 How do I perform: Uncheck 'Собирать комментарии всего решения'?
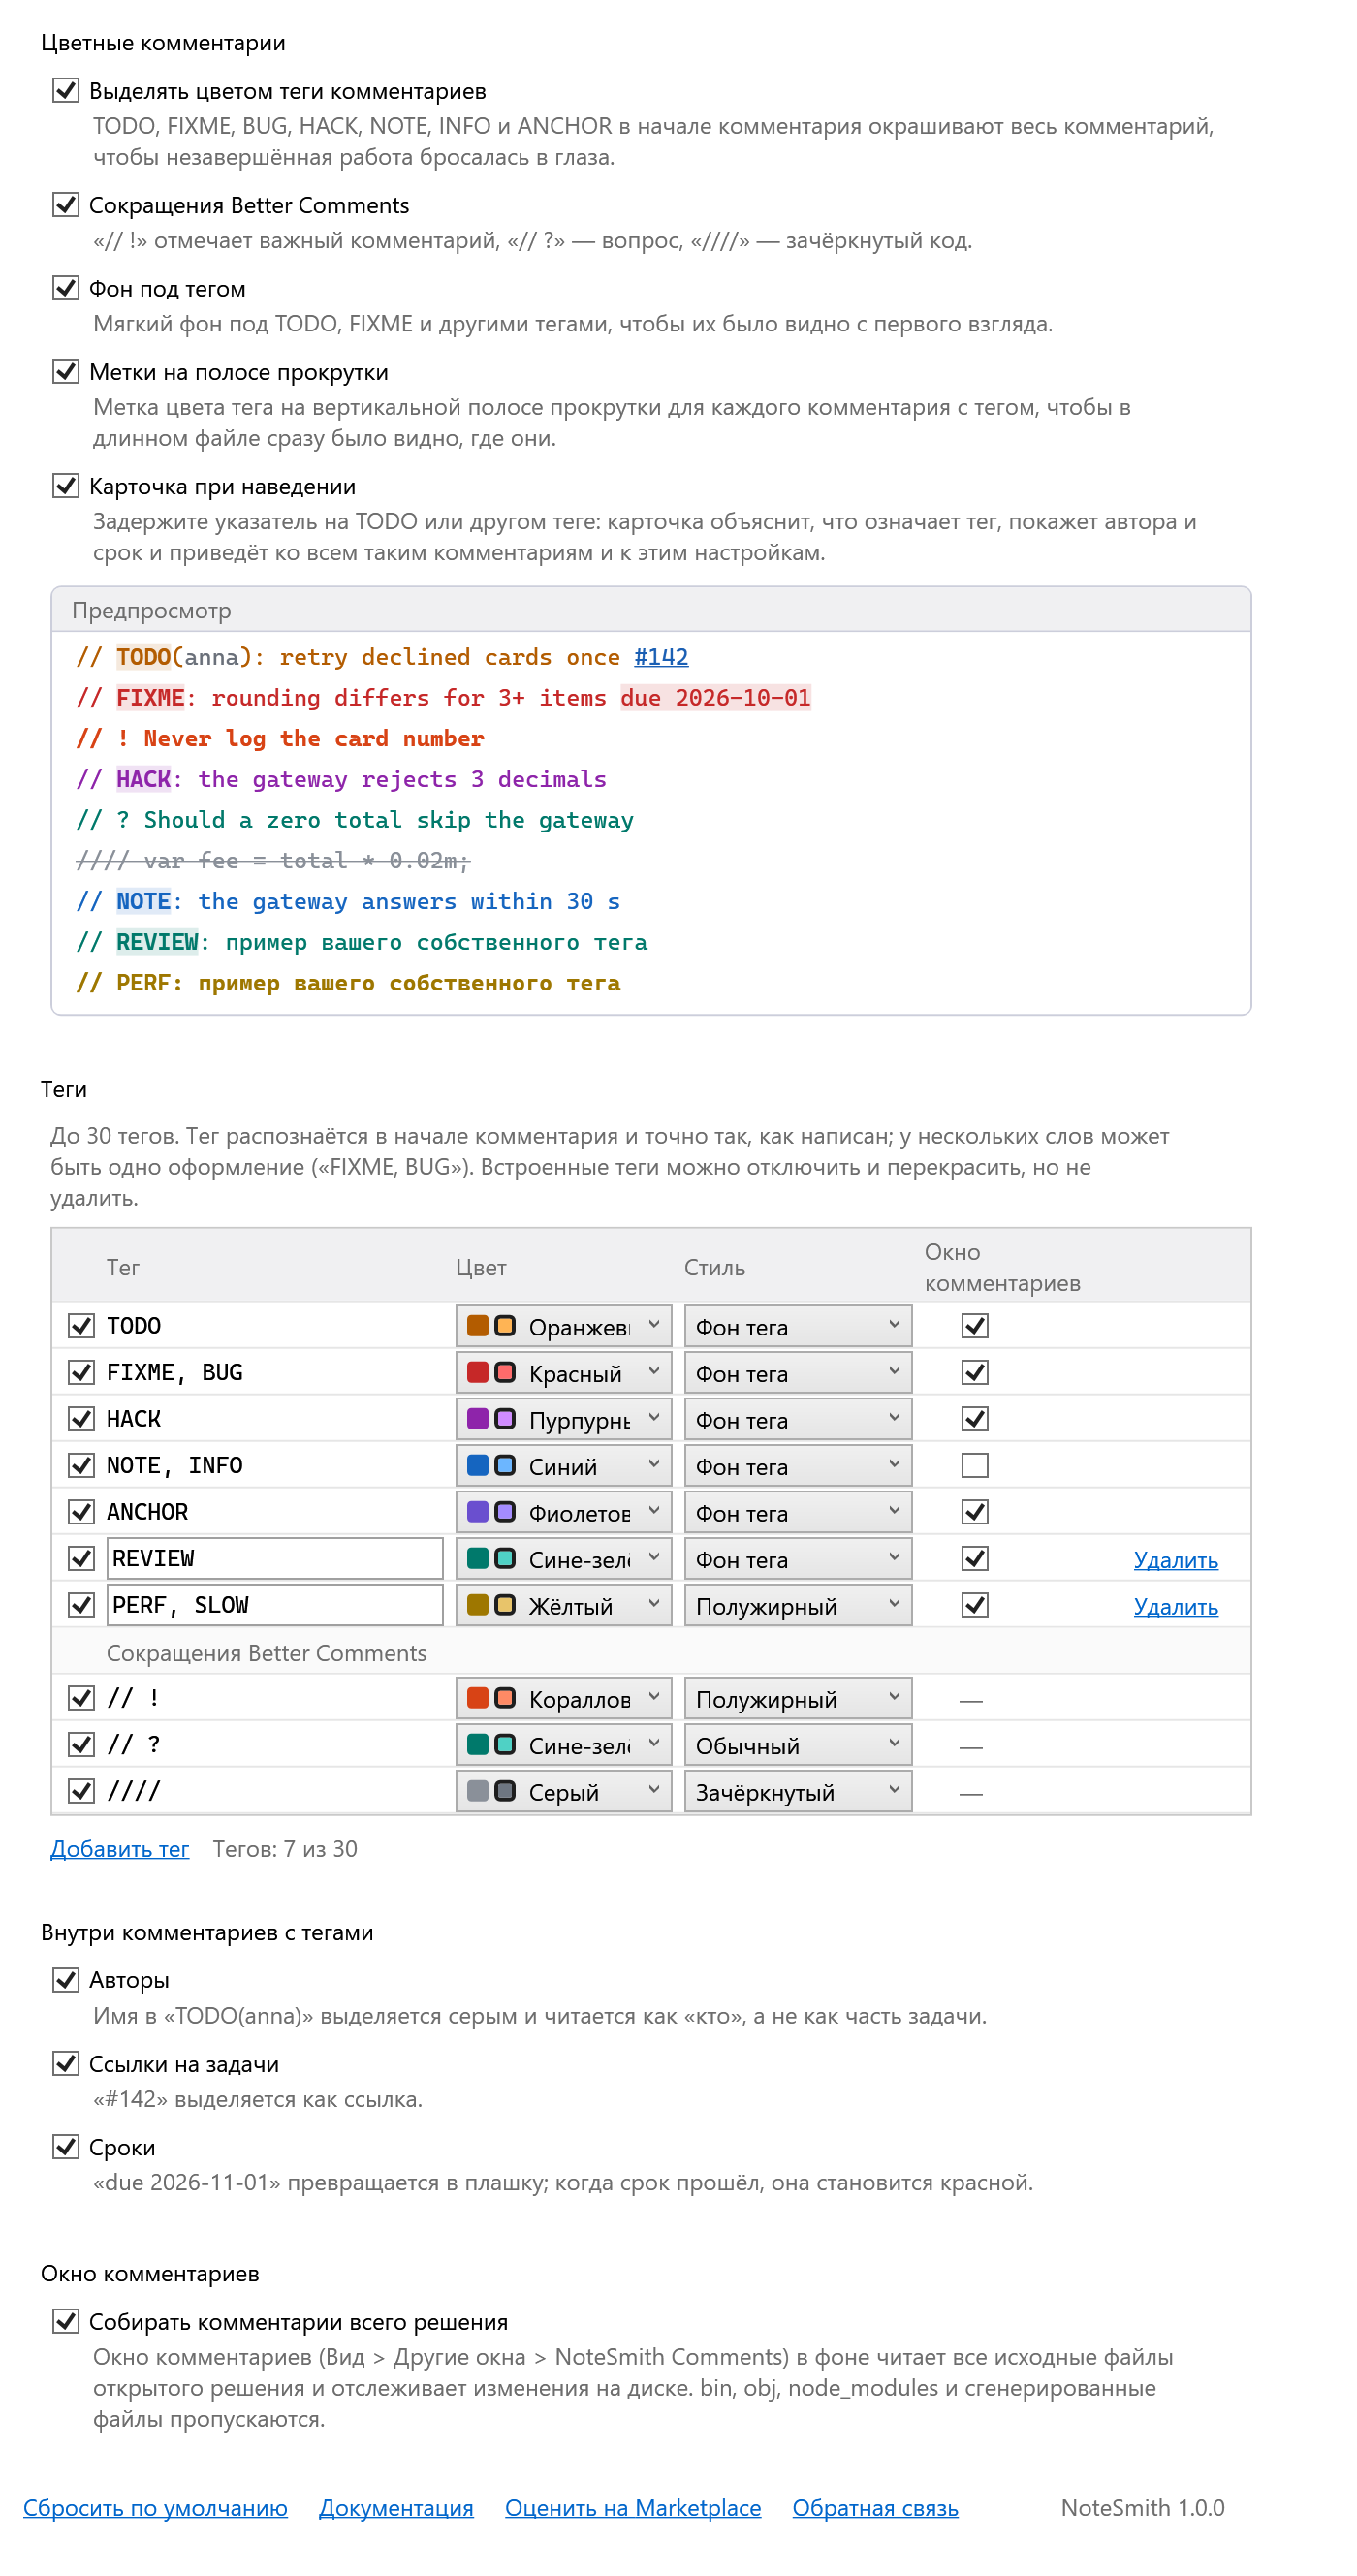66,2323
